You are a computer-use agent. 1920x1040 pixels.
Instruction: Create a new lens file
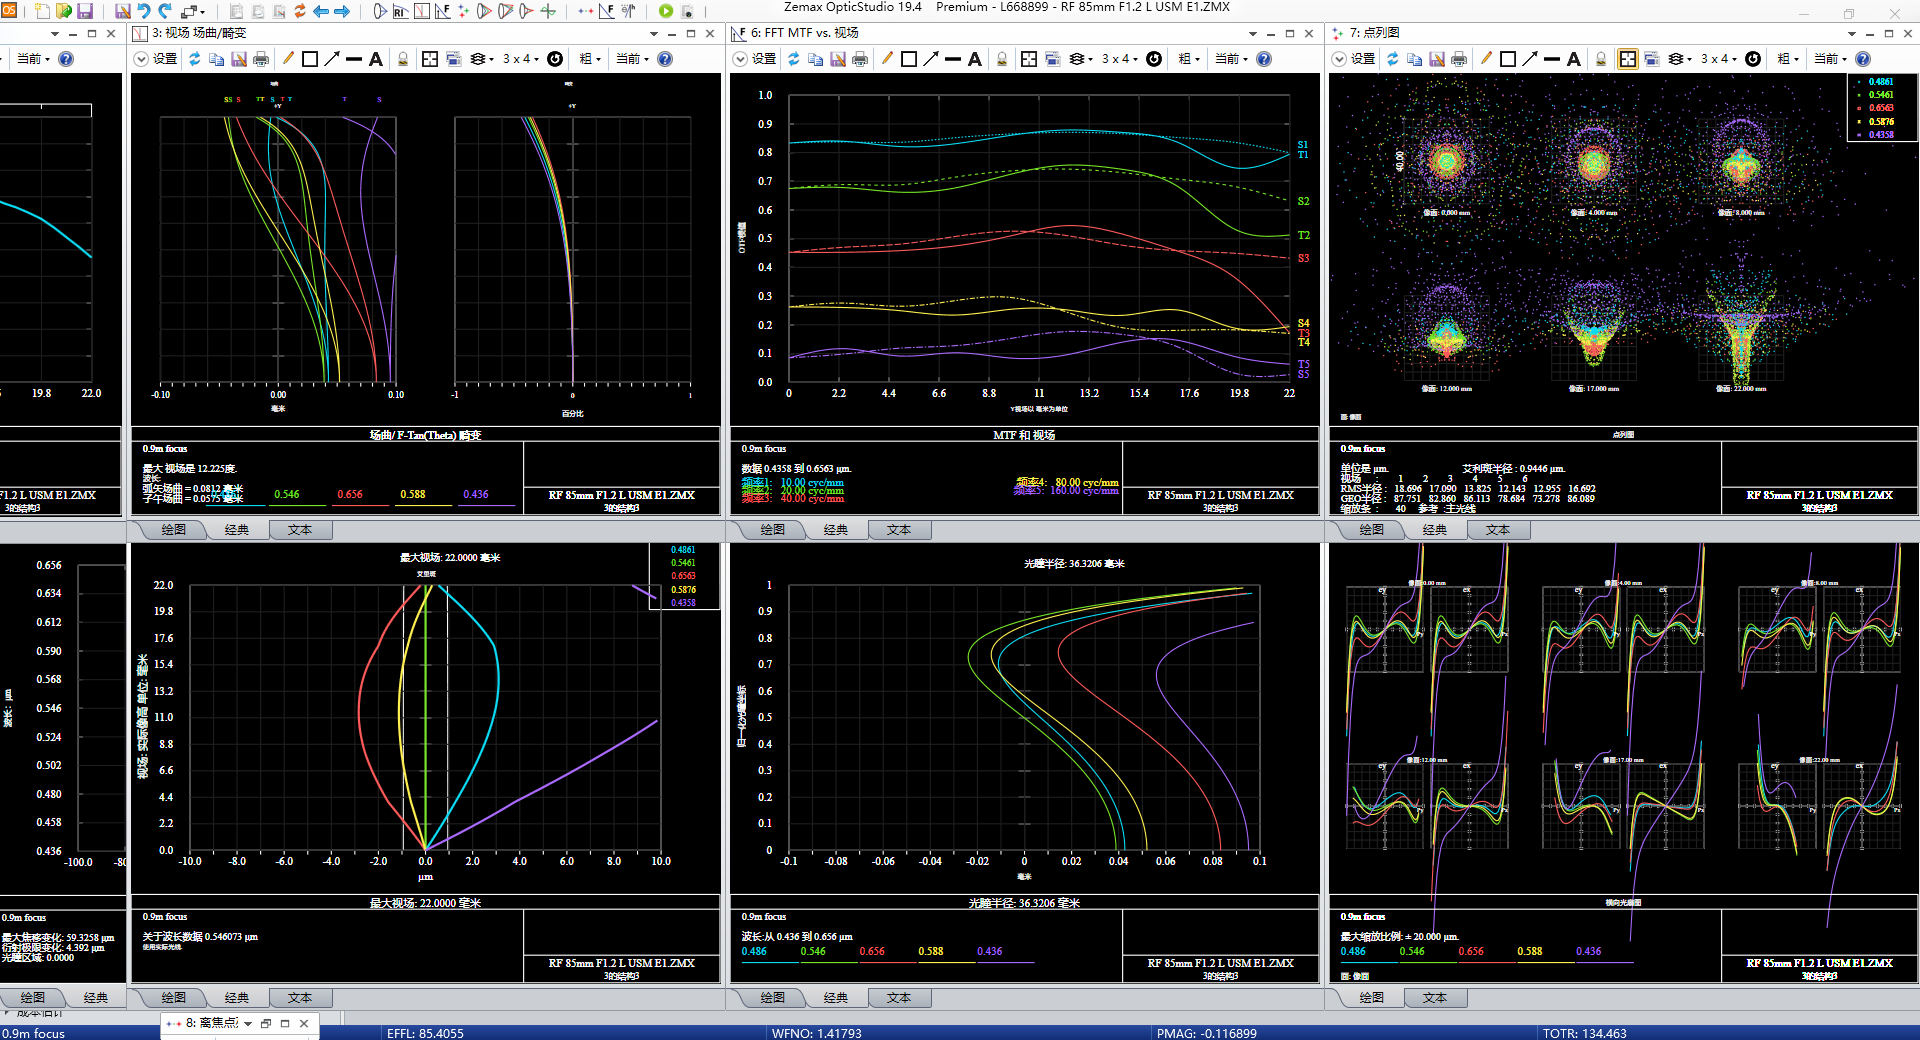(x=42, y=11)
